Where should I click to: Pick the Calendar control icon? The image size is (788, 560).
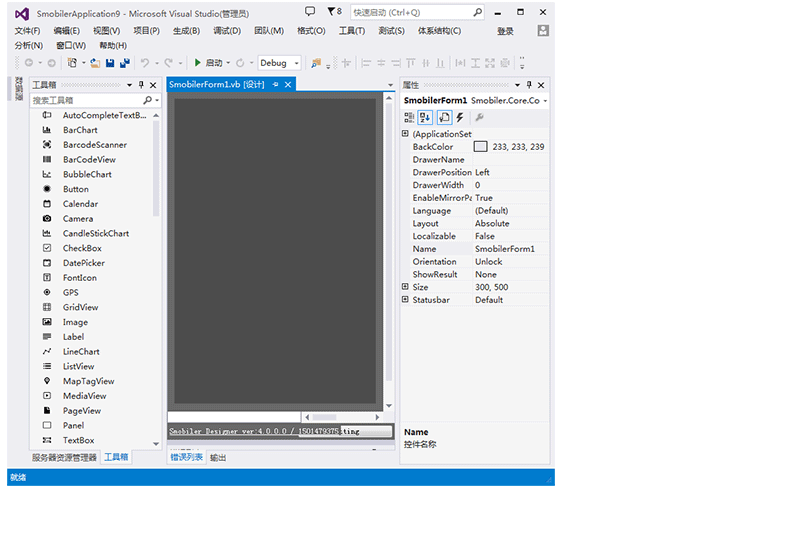pos(47,204)
